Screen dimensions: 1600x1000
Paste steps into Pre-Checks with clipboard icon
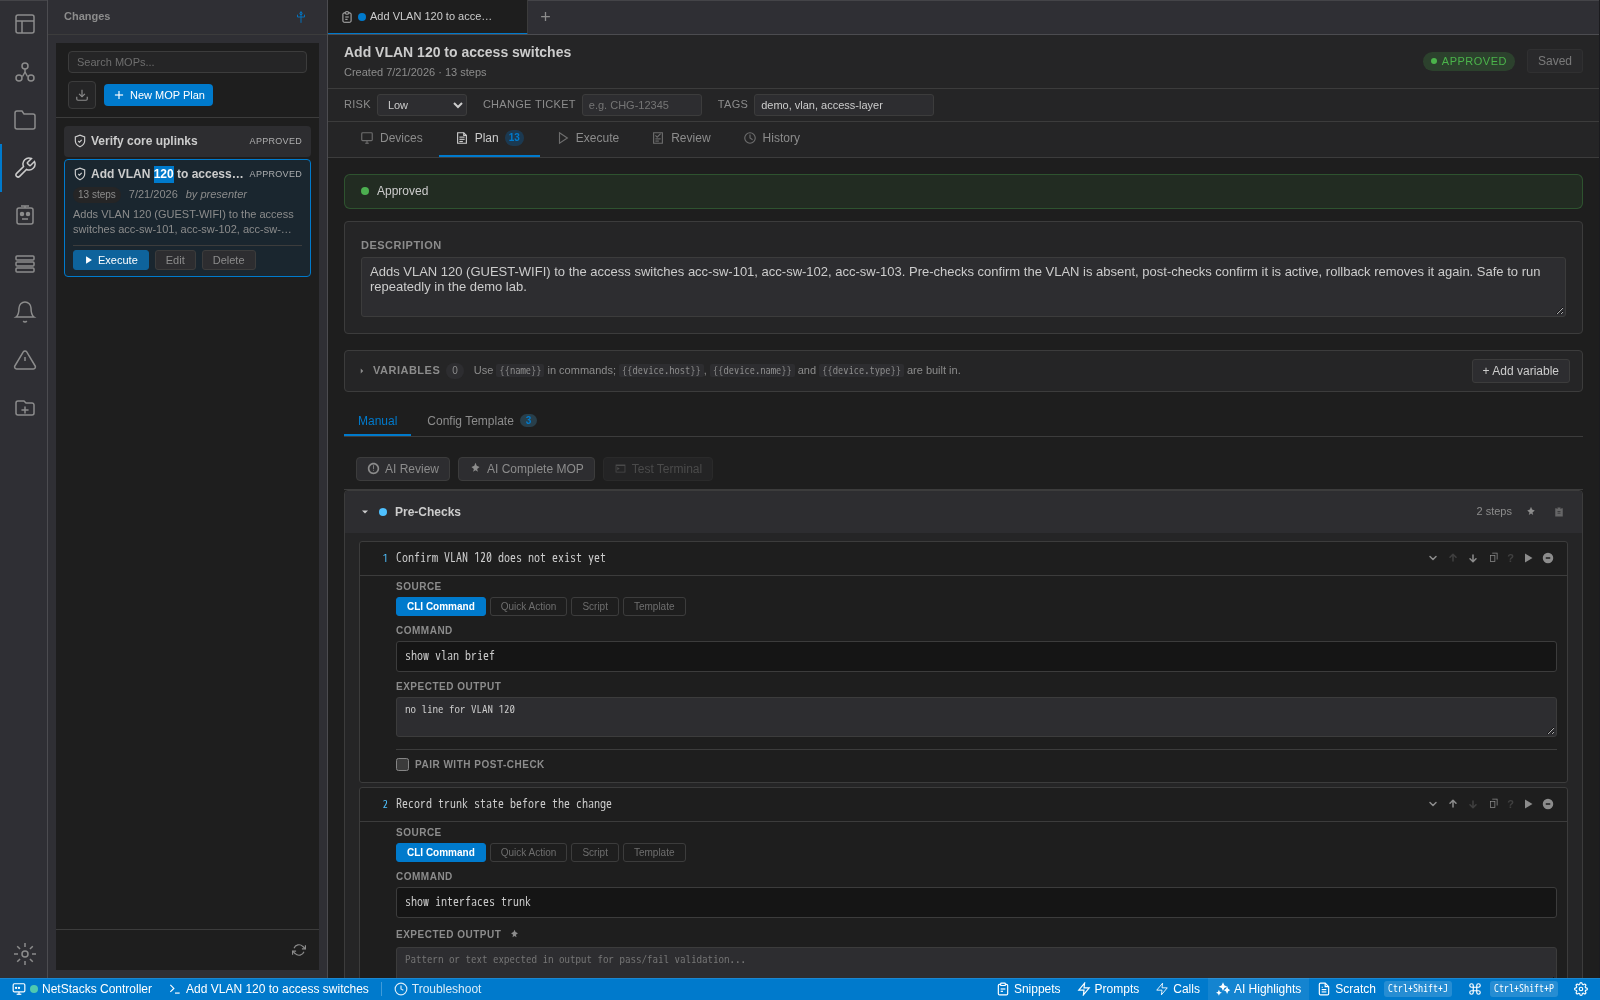tap(1559, 512)
